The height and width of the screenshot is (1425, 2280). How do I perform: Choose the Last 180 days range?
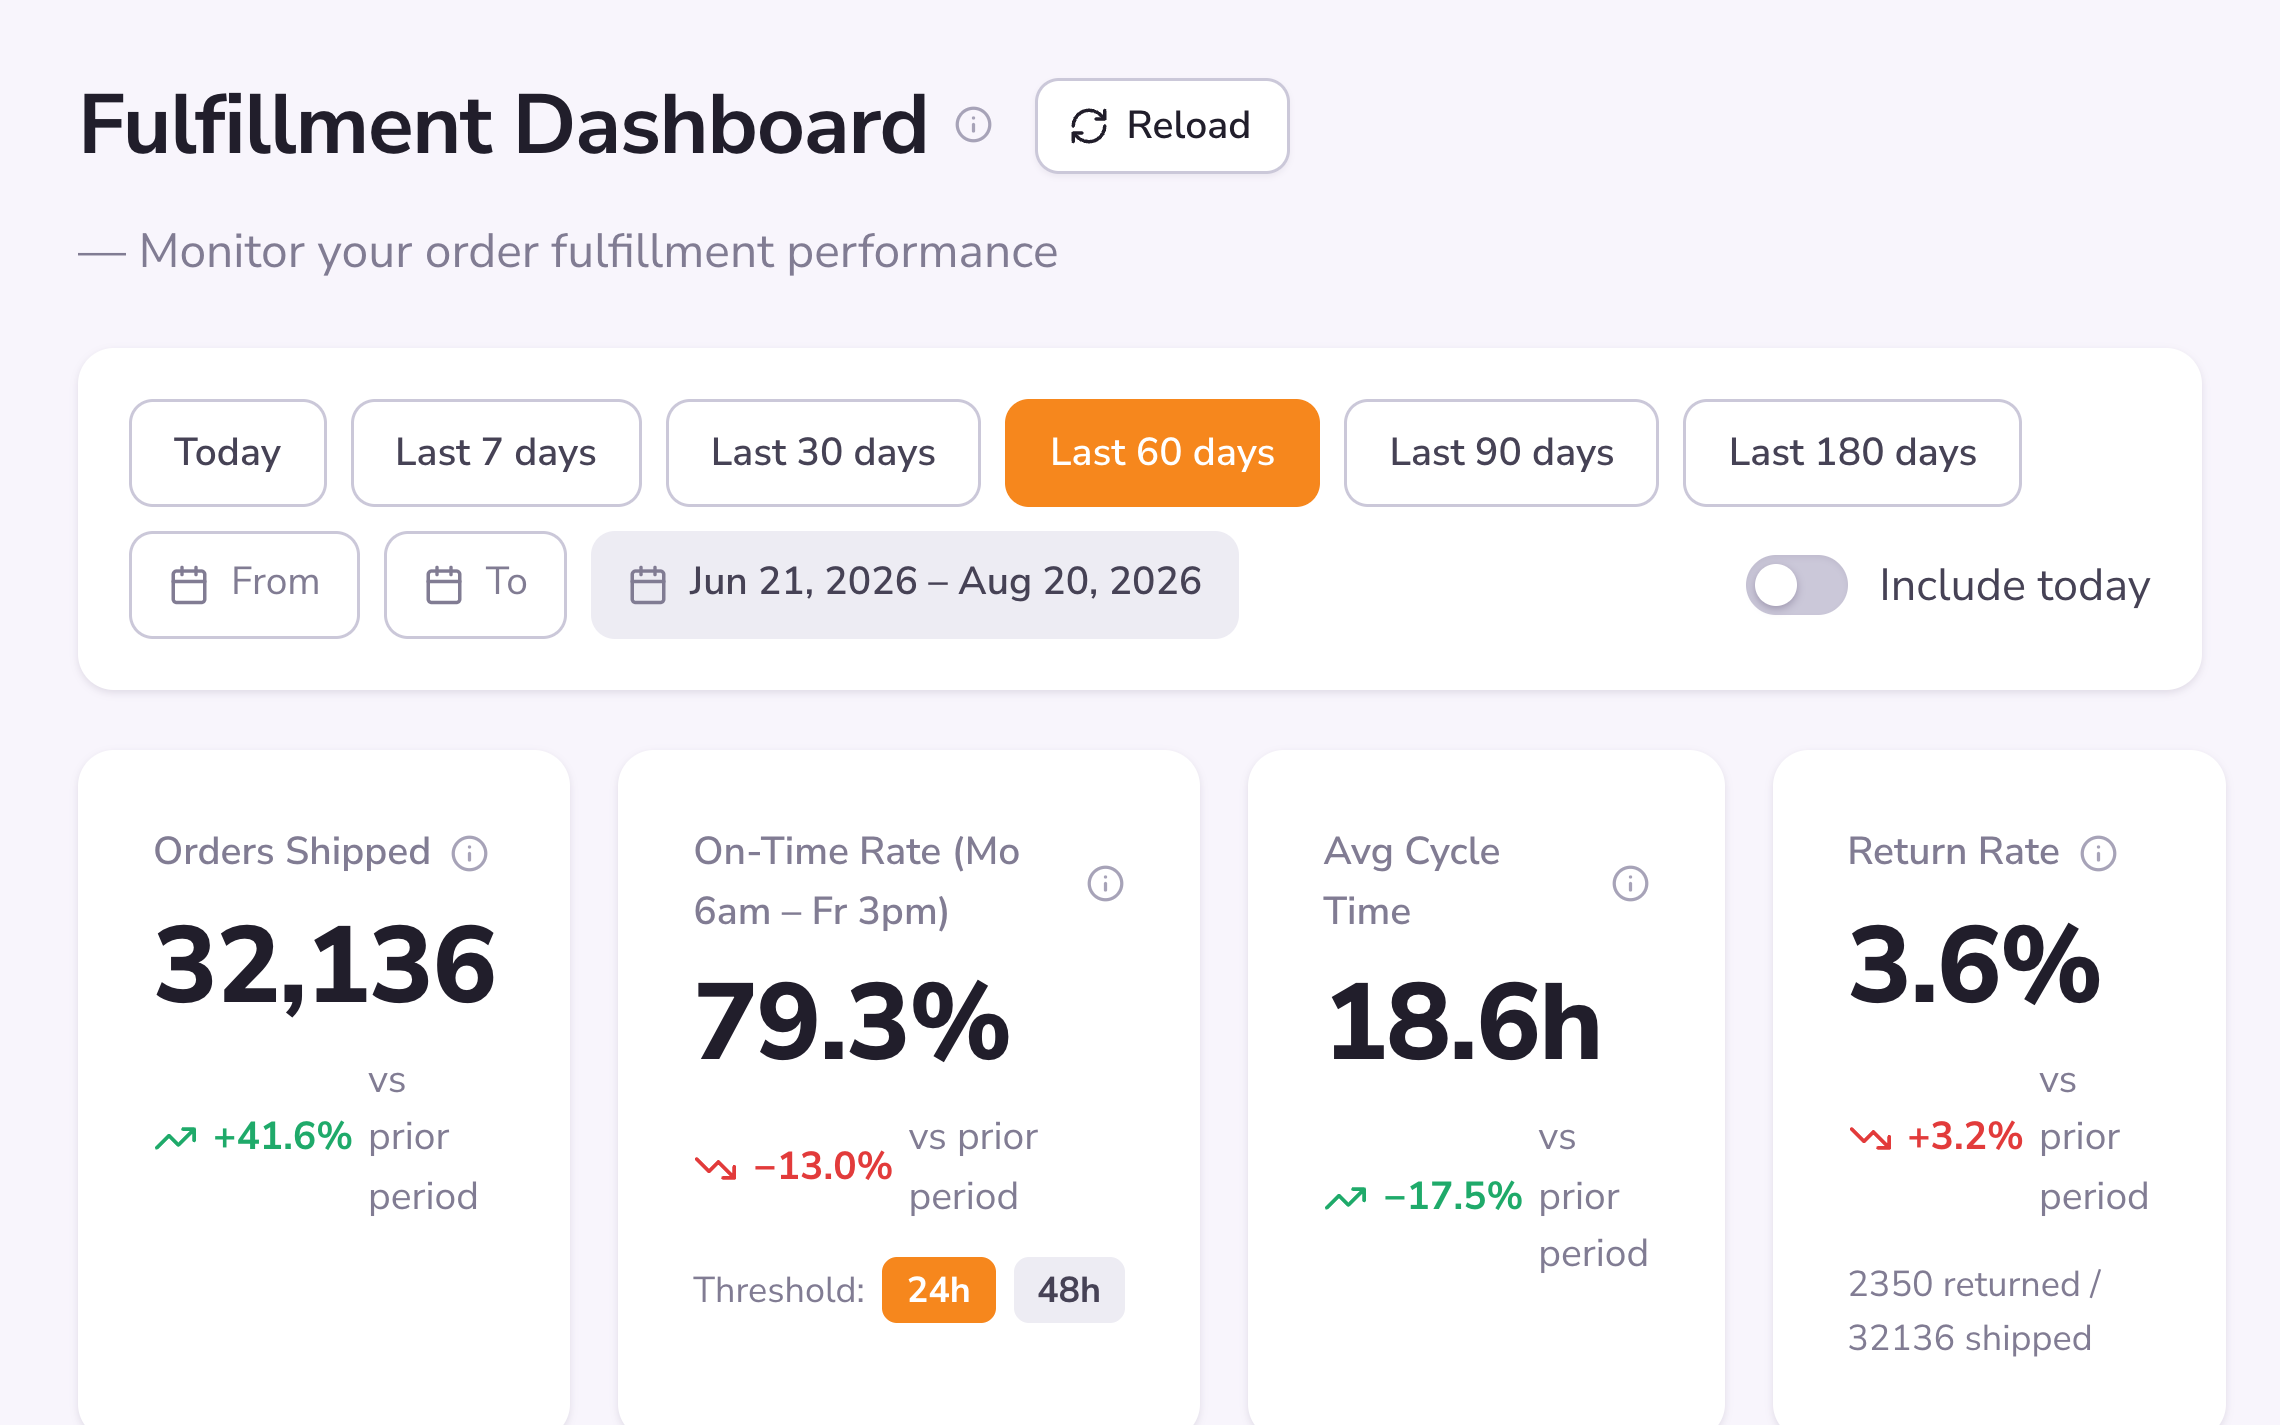click(1852, 453)
